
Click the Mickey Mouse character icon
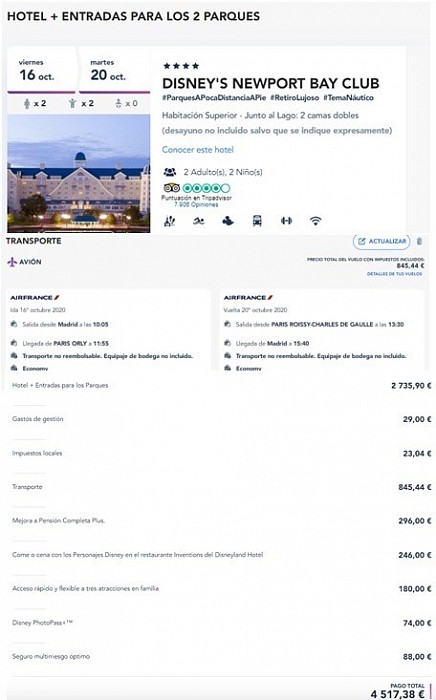pos(228,221)
